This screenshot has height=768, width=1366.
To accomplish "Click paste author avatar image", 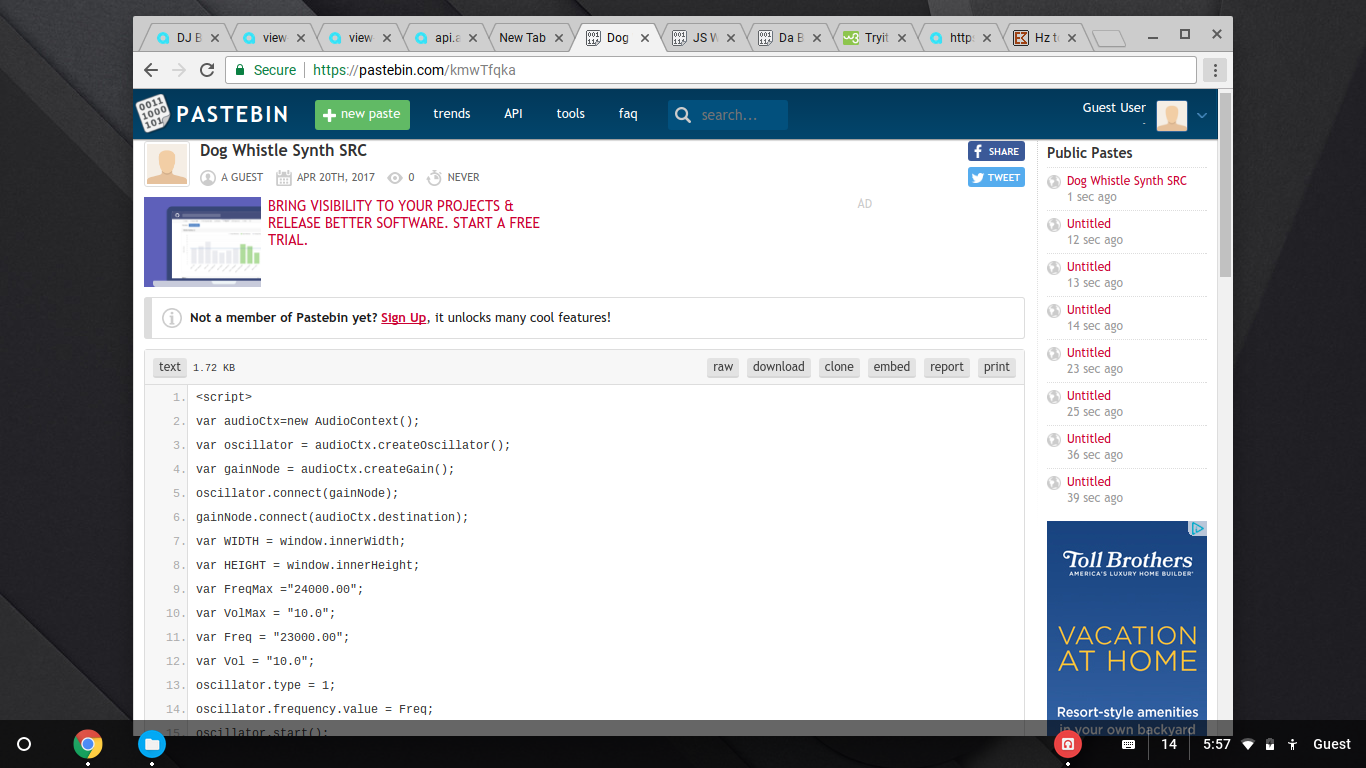I will click(x=167, y=164).
